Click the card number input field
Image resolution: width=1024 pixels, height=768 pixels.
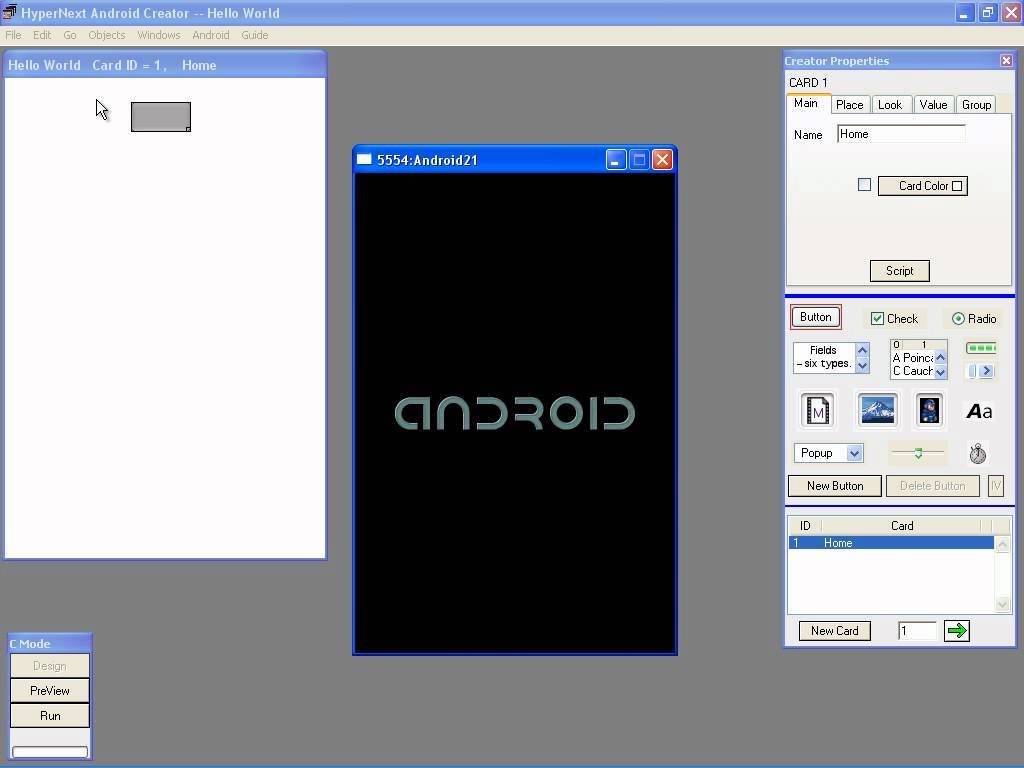(917, 631)
